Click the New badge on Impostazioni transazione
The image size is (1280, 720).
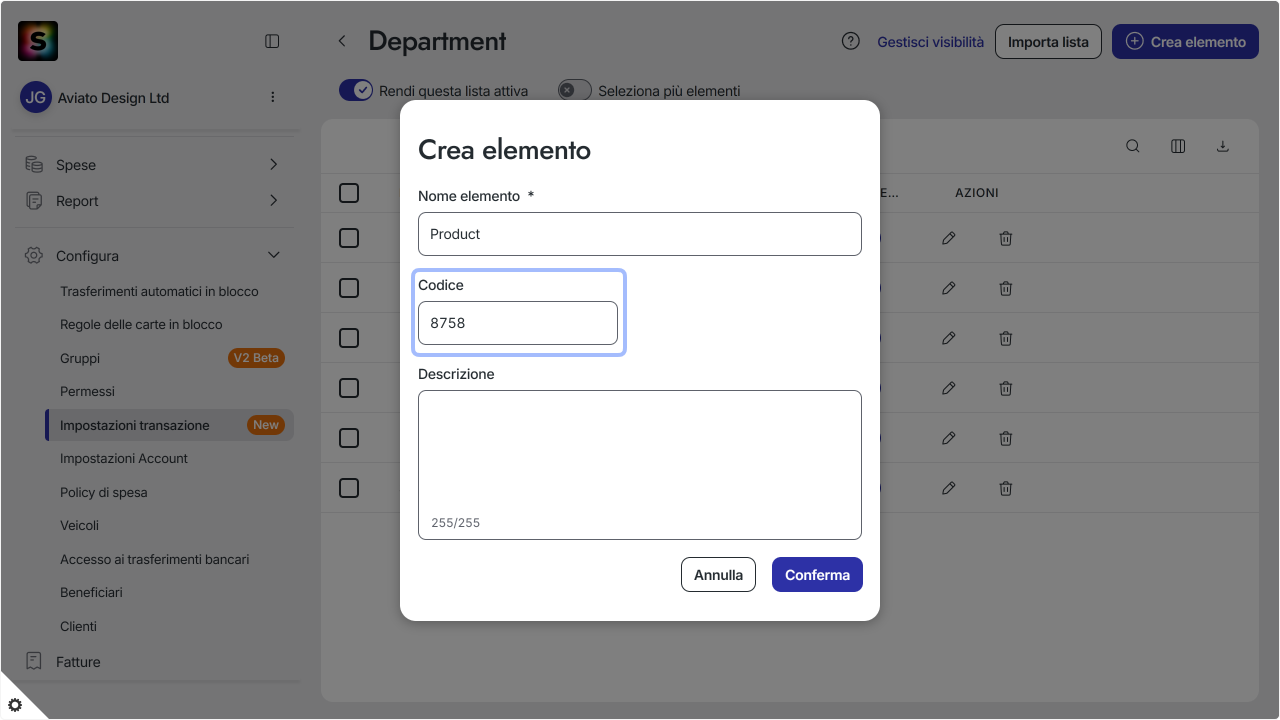(266, 425)
